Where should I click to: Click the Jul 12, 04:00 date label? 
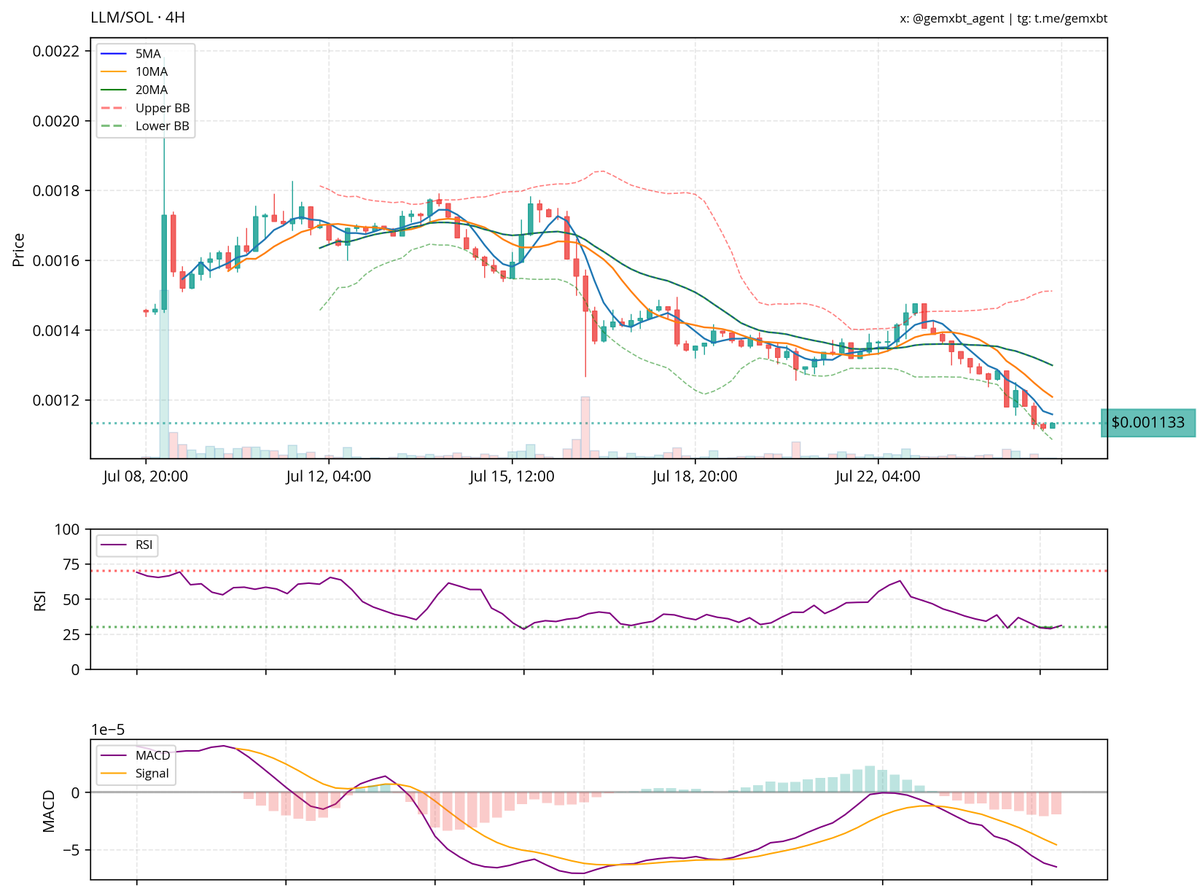pyautogui.click(x=328, y=476)
